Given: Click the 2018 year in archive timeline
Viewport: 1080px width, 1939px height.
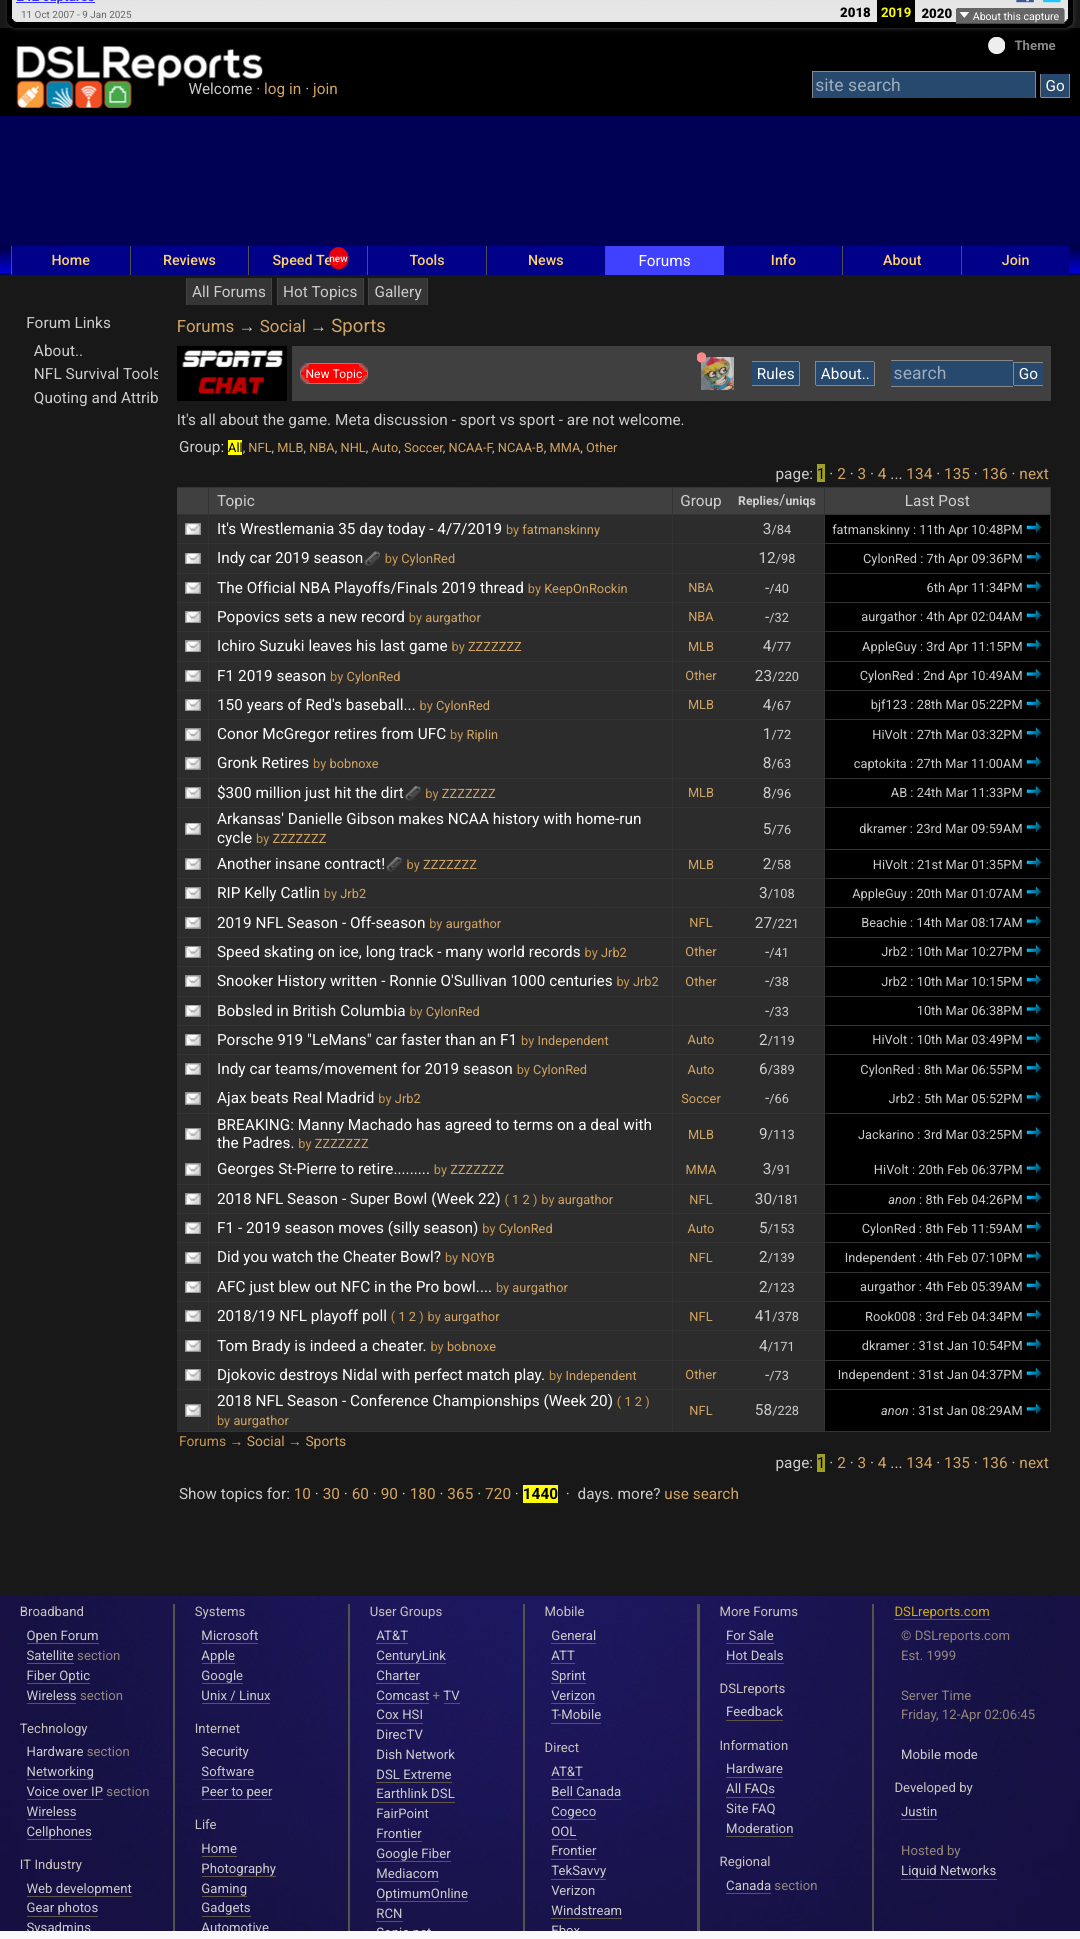Looking at the screenshot, I should pos(855,13).
